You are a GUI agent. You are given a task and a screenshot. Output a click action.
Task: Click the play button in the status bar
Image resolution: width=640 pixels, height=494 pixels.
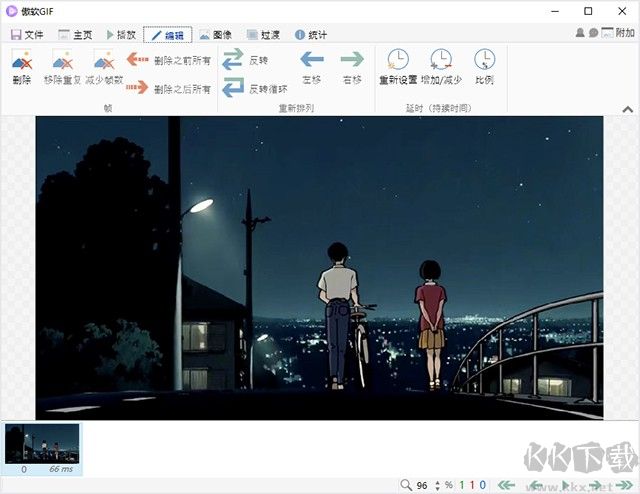point(566,485)
